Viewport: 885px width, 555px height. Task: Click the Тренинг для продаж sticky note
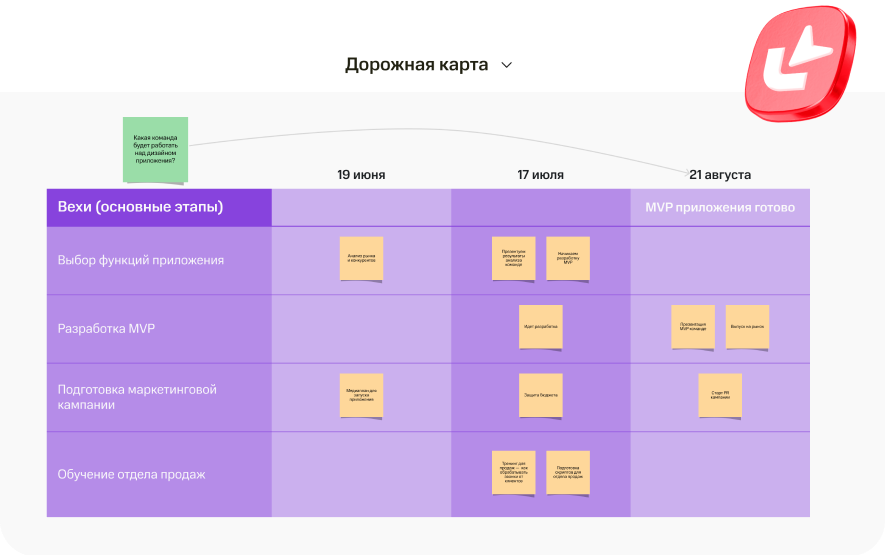click(513, 472)
